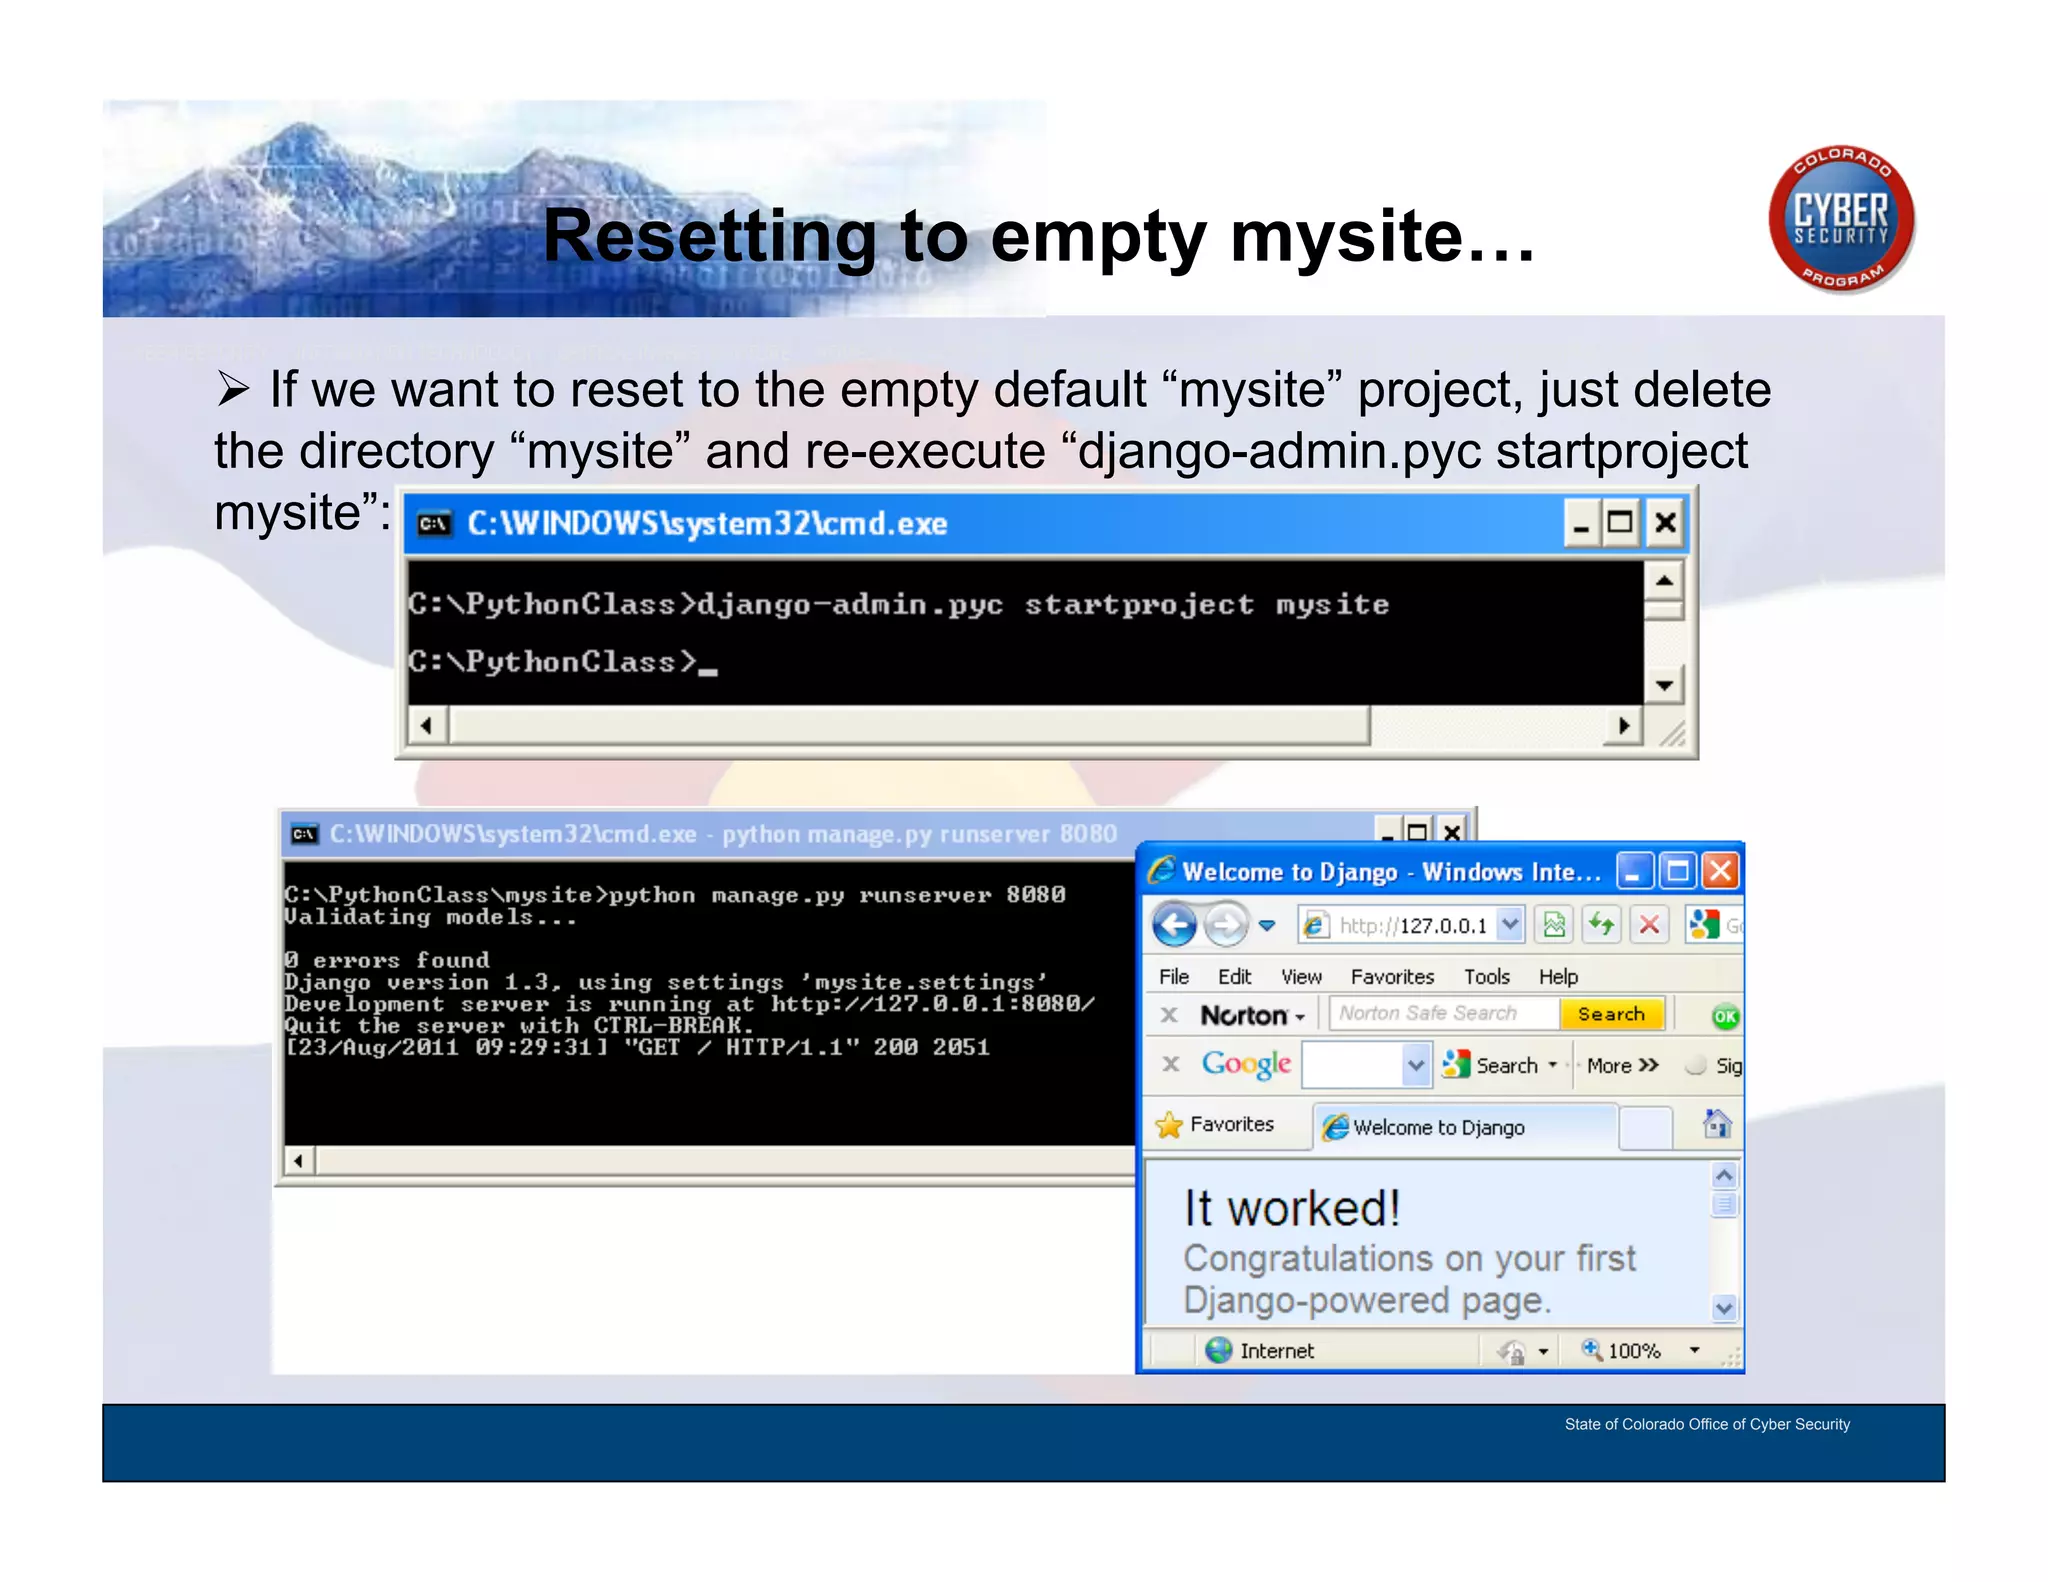Close the Norton toolbar with its X
The image size is (2048, 1582).
coord(1168,1016)
